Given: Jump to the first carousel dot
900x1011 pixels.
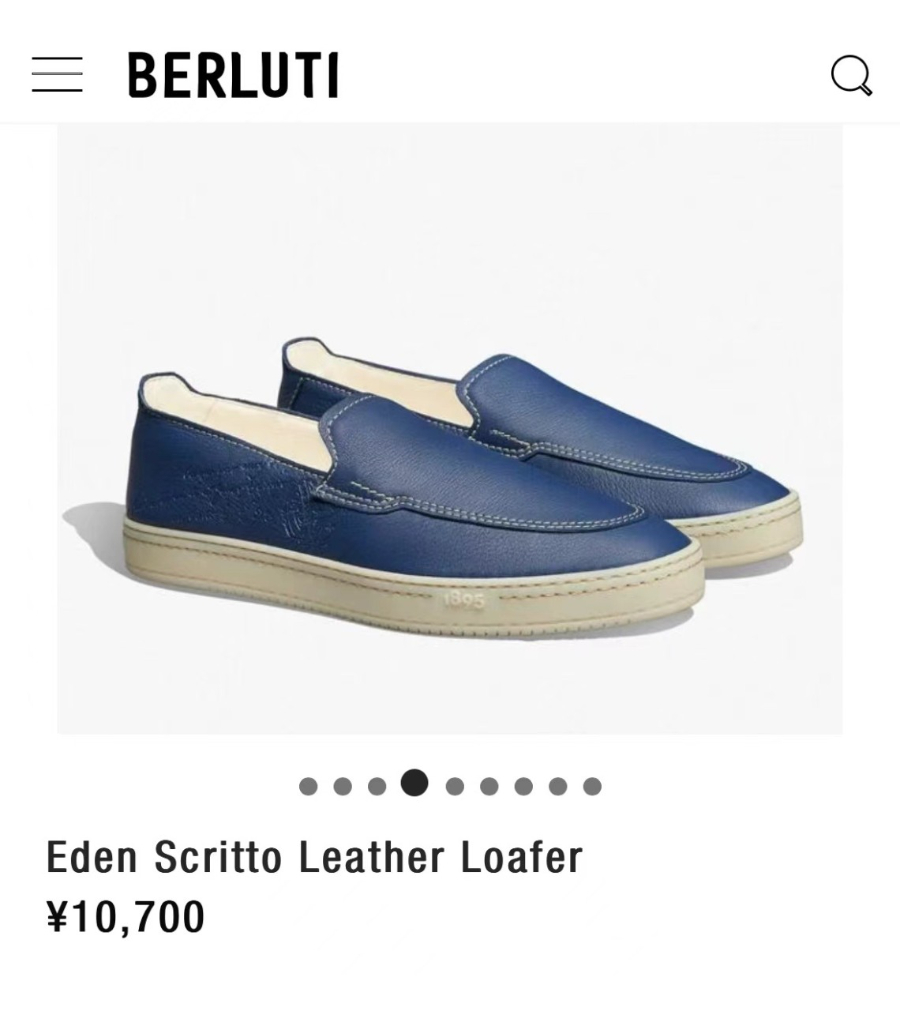Looking at the screenshot, I should point(308,786).
